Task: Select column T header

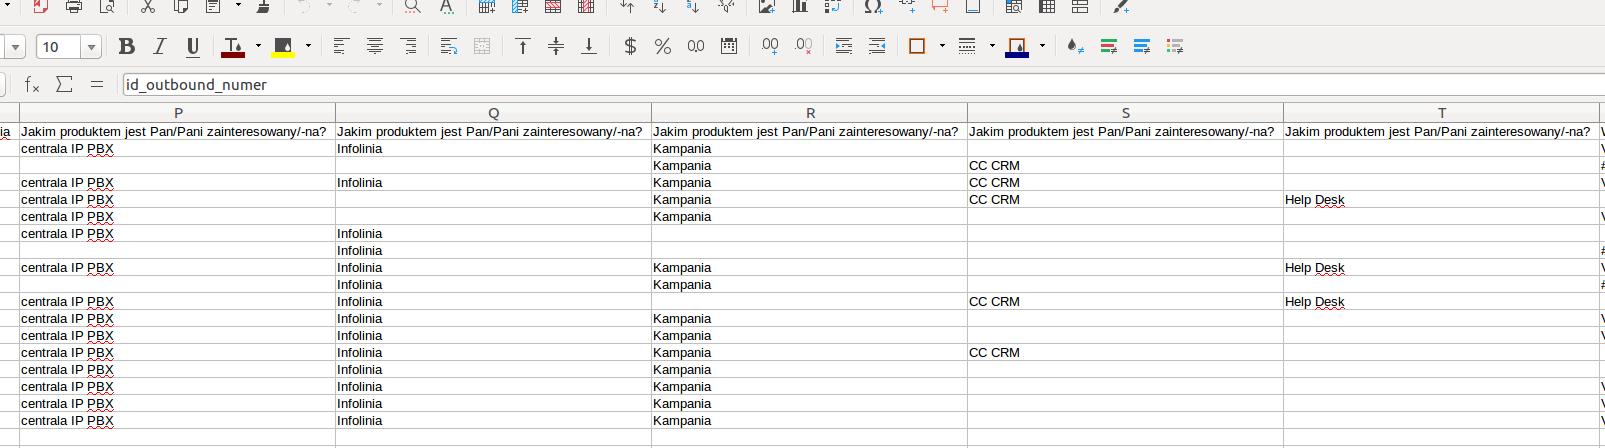Action: click(x=1442, y=113)
